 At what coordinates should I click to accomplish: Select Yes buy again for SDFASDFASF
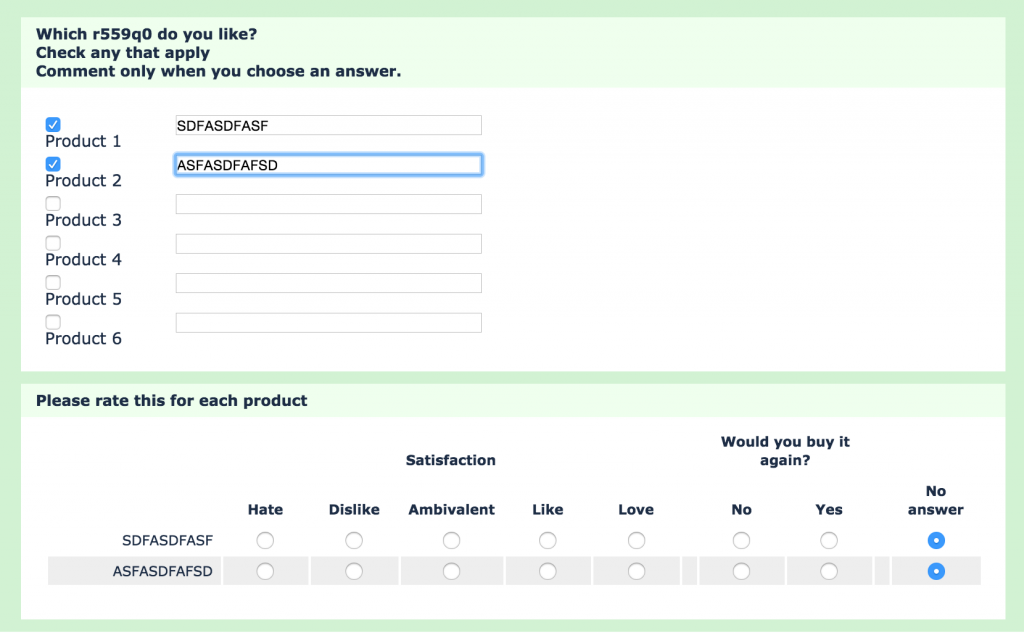coord(829,541)
